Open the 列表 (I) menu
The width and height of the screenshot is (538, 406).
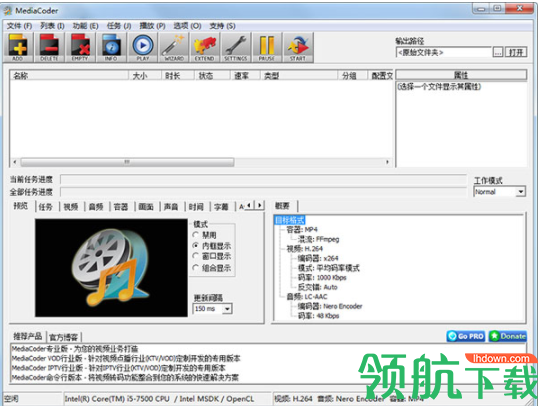(x=52, y=26)
